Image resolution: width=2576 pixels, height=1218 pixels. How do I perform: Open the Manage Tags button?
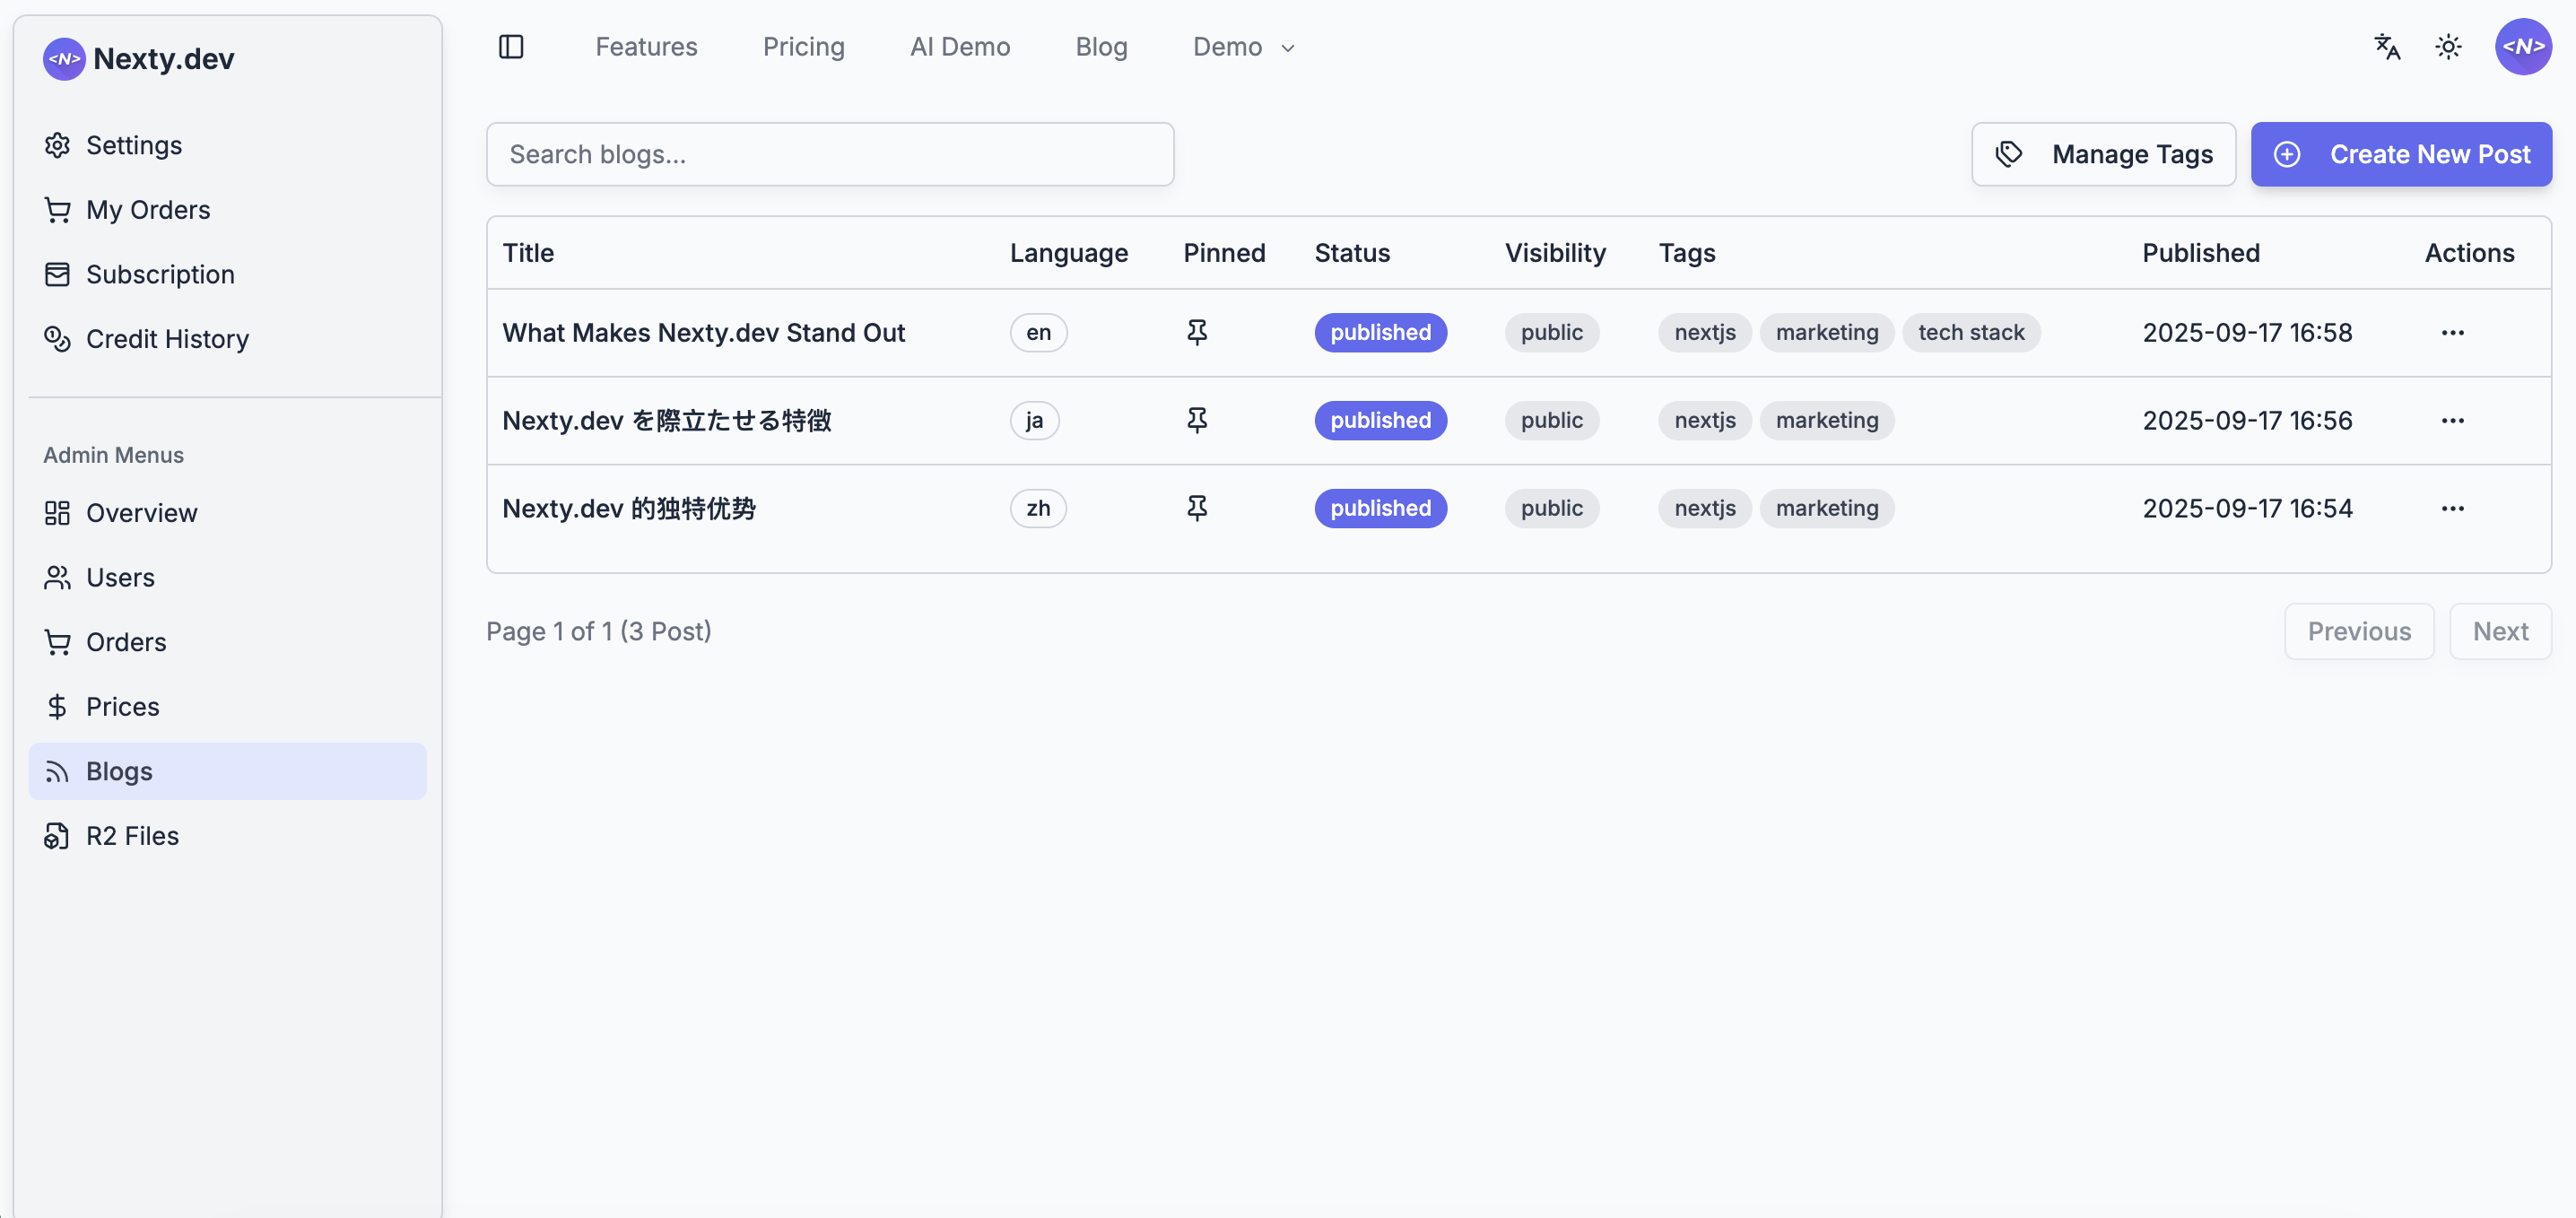[2103, 154]
